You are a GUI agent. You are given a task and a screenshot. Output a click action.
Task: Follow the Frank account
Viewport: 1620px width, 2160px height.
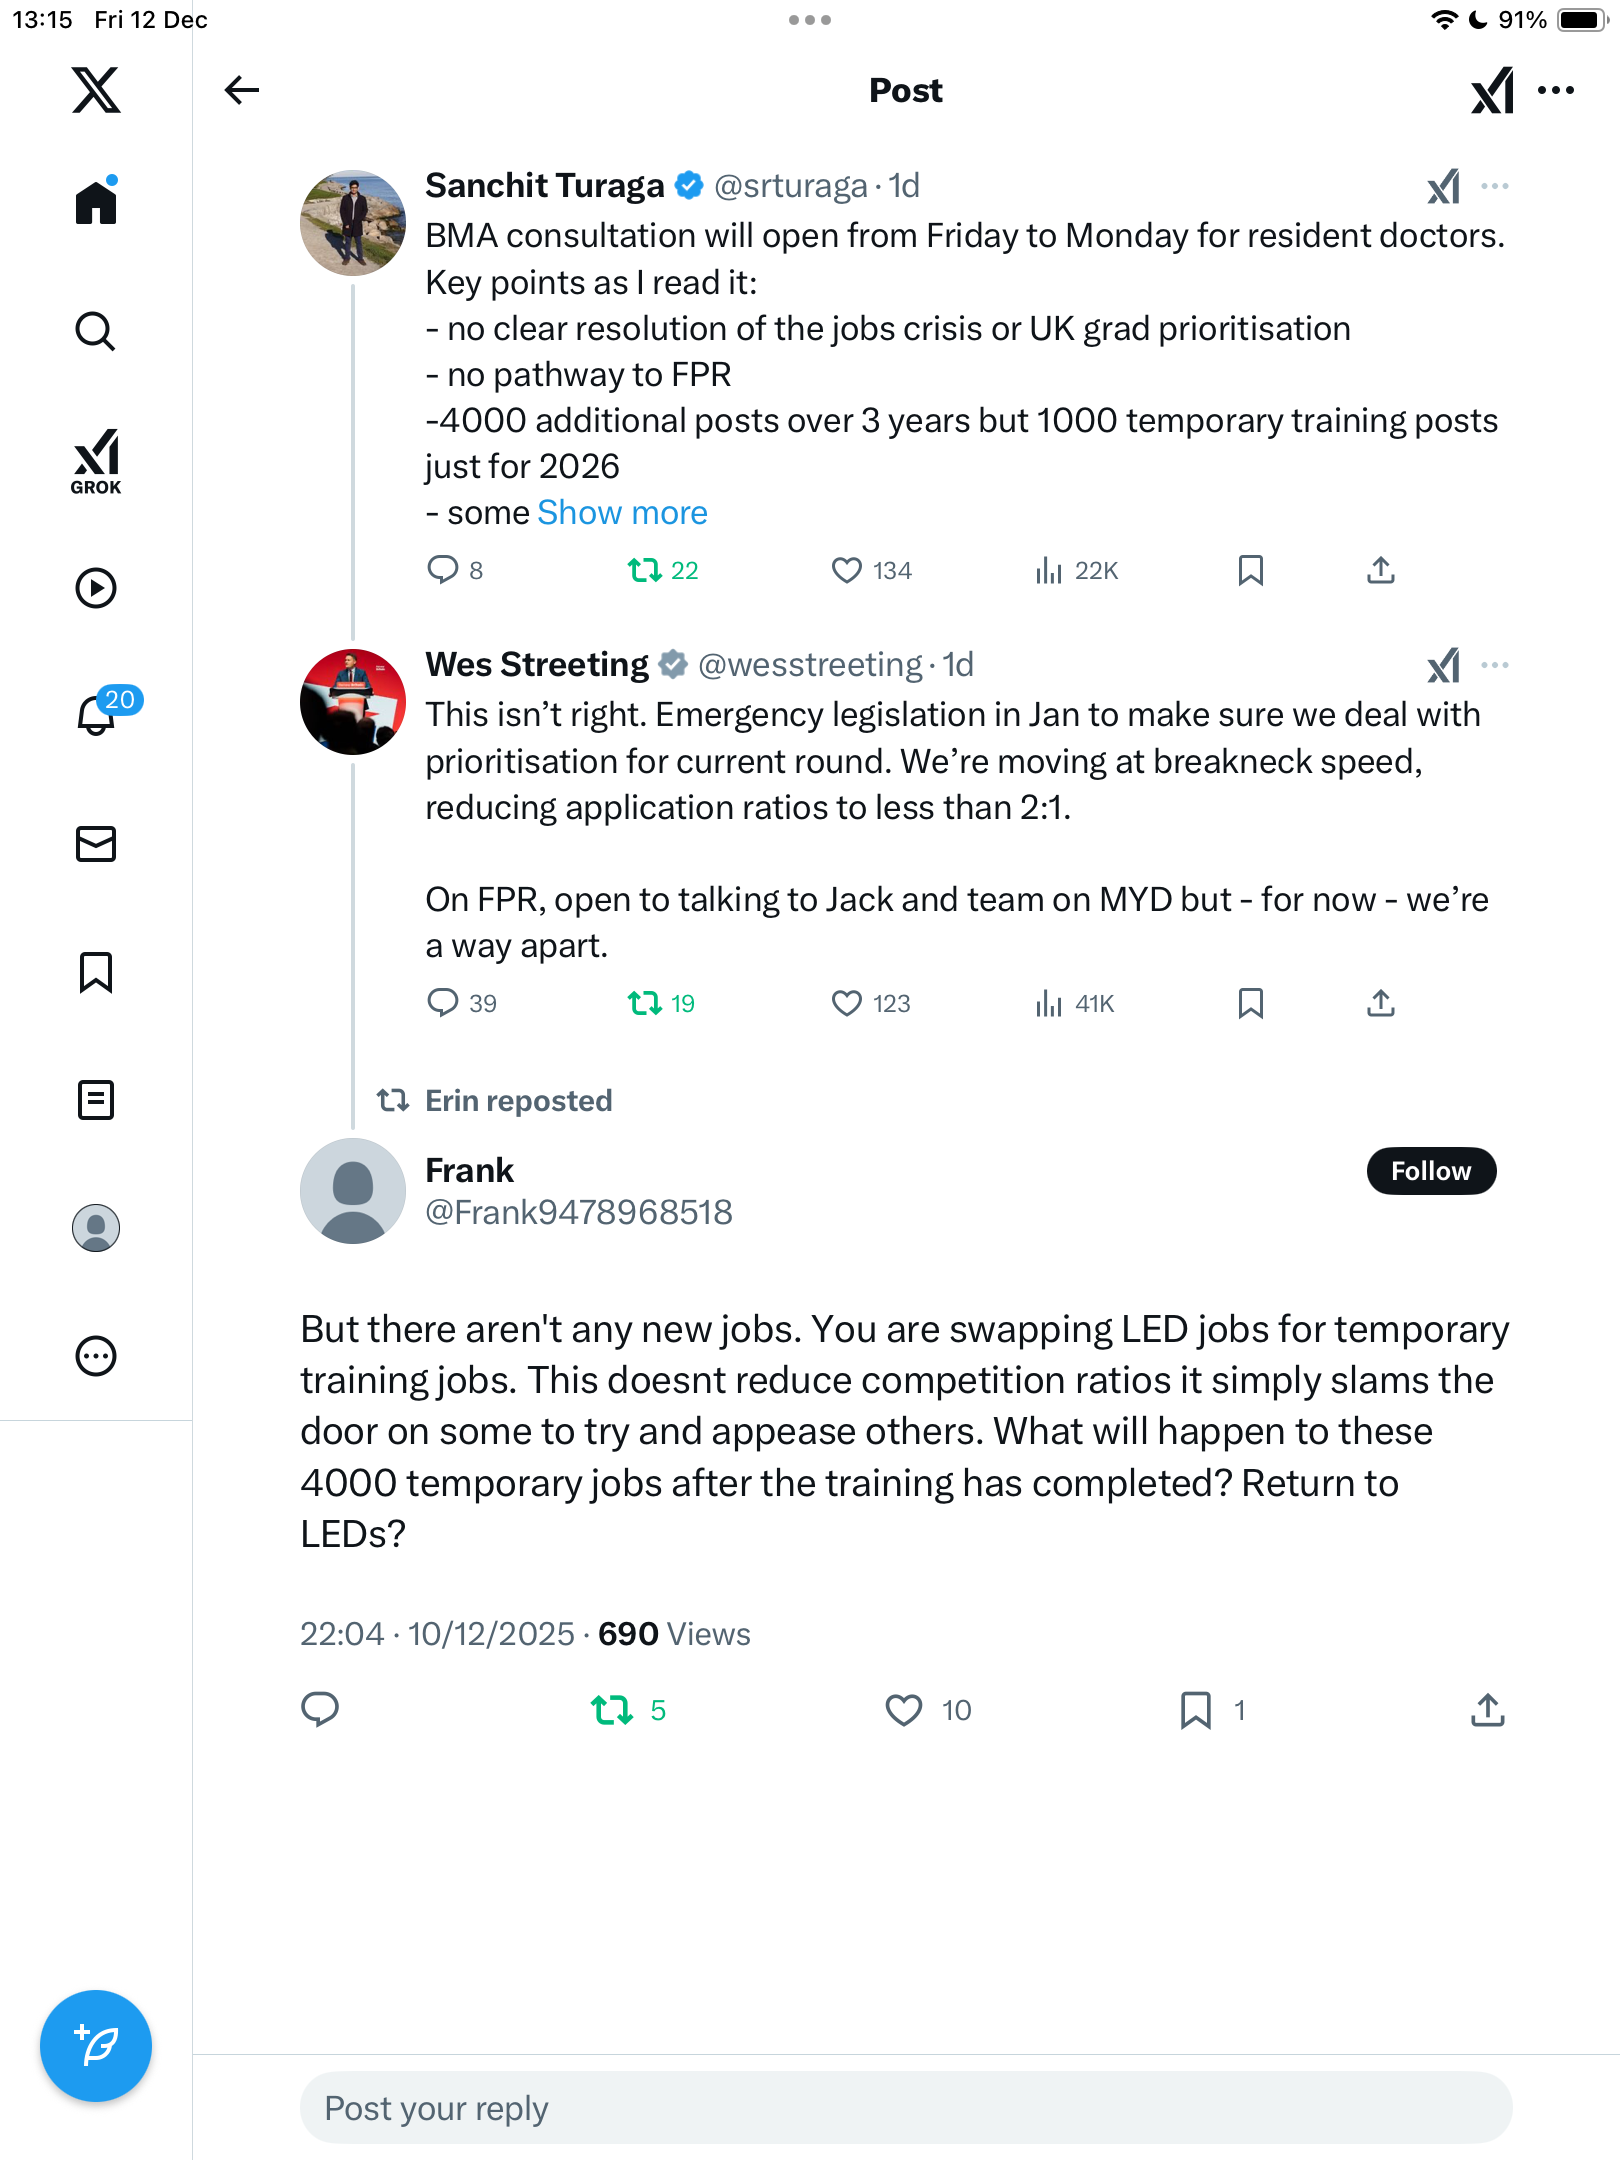(1431, 1171)
